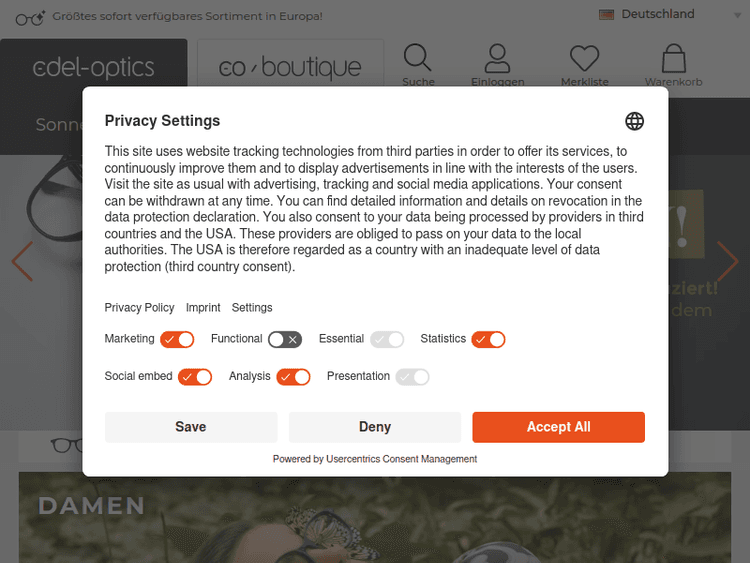
Task: Go to previous slide with left arrow
Action: (22, 261)
